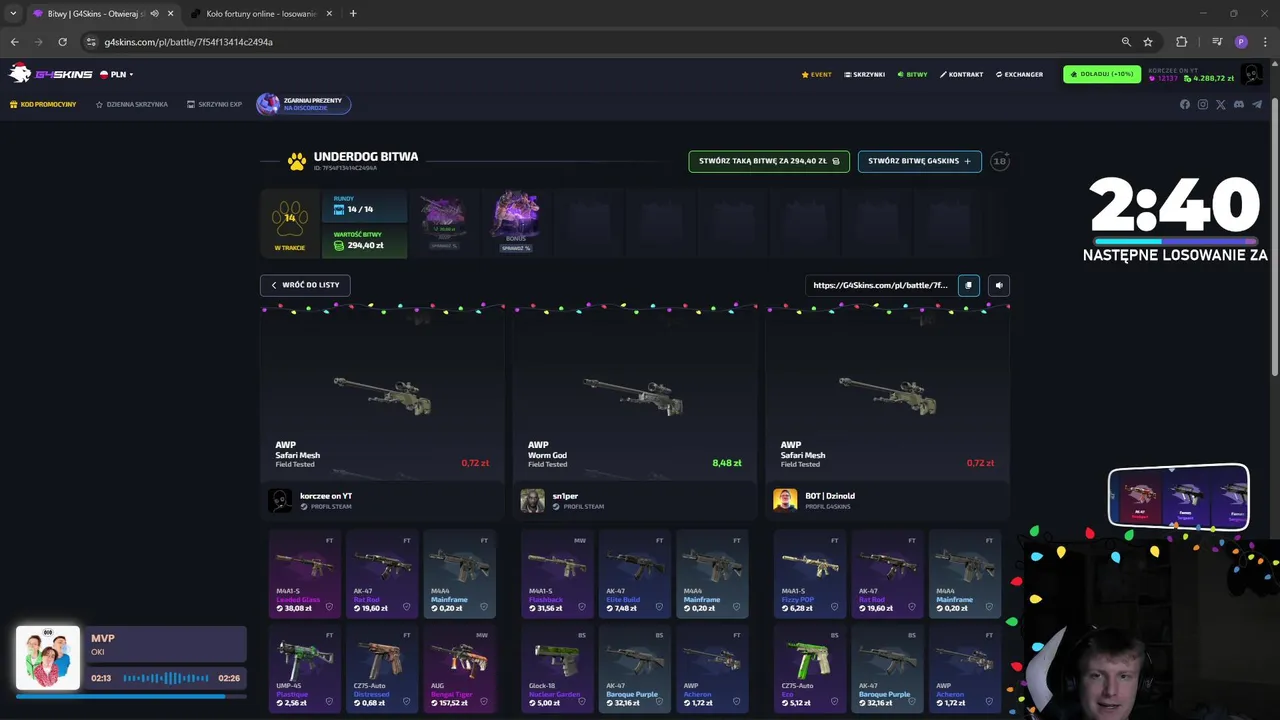Open the Facebook social icon
Screen dimensions: 1280x720
[1185, 104]
